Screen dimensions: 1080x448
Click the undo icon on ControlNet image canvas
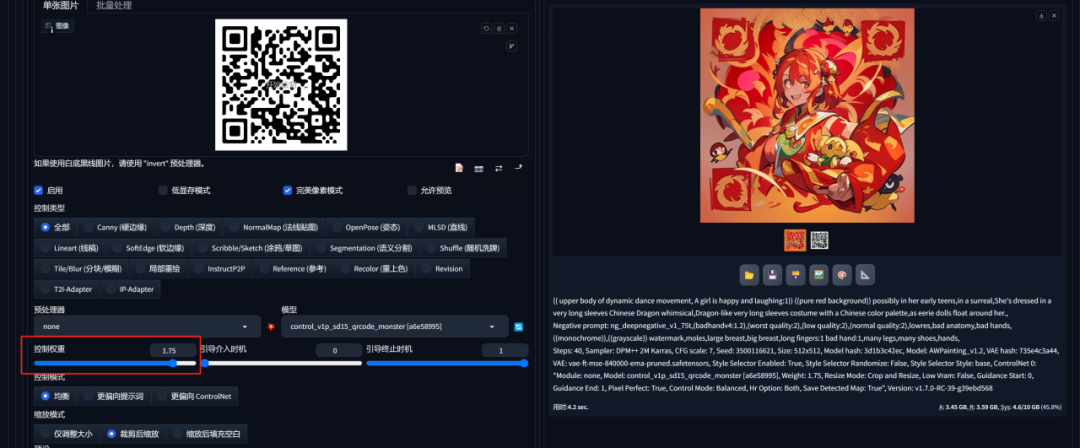[x=486, y=28]
